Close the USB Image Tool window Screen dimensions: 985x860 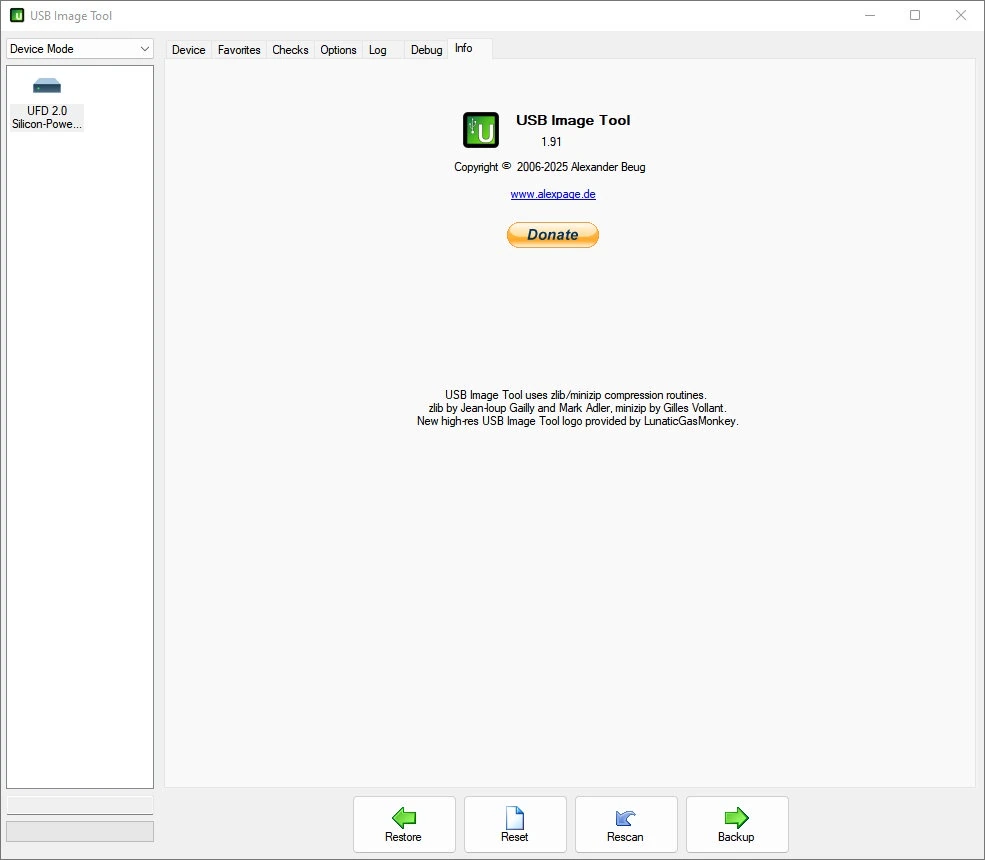961,15
